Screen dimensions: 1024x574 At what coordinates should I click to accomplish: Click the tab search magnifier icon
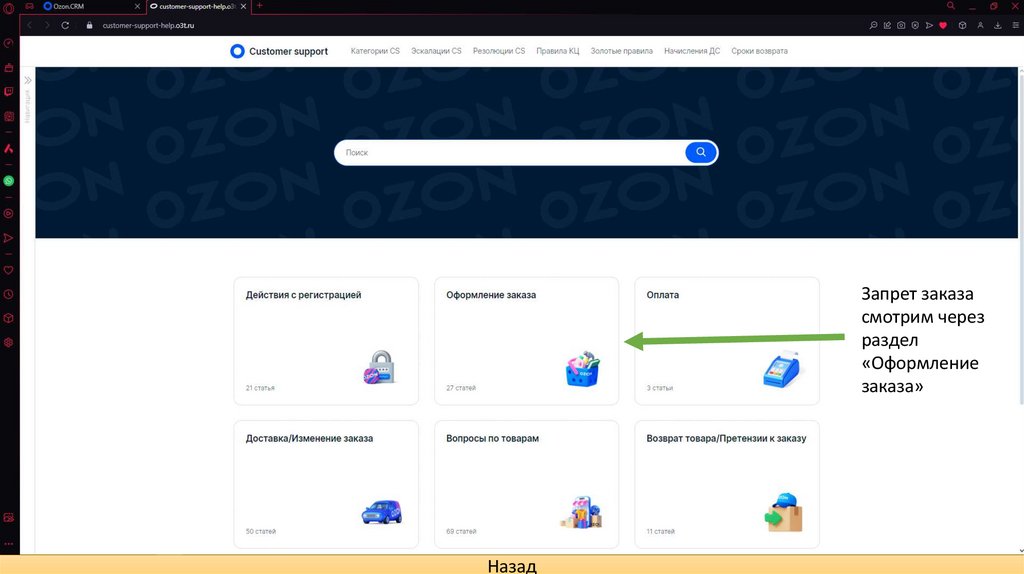point(951,6)
